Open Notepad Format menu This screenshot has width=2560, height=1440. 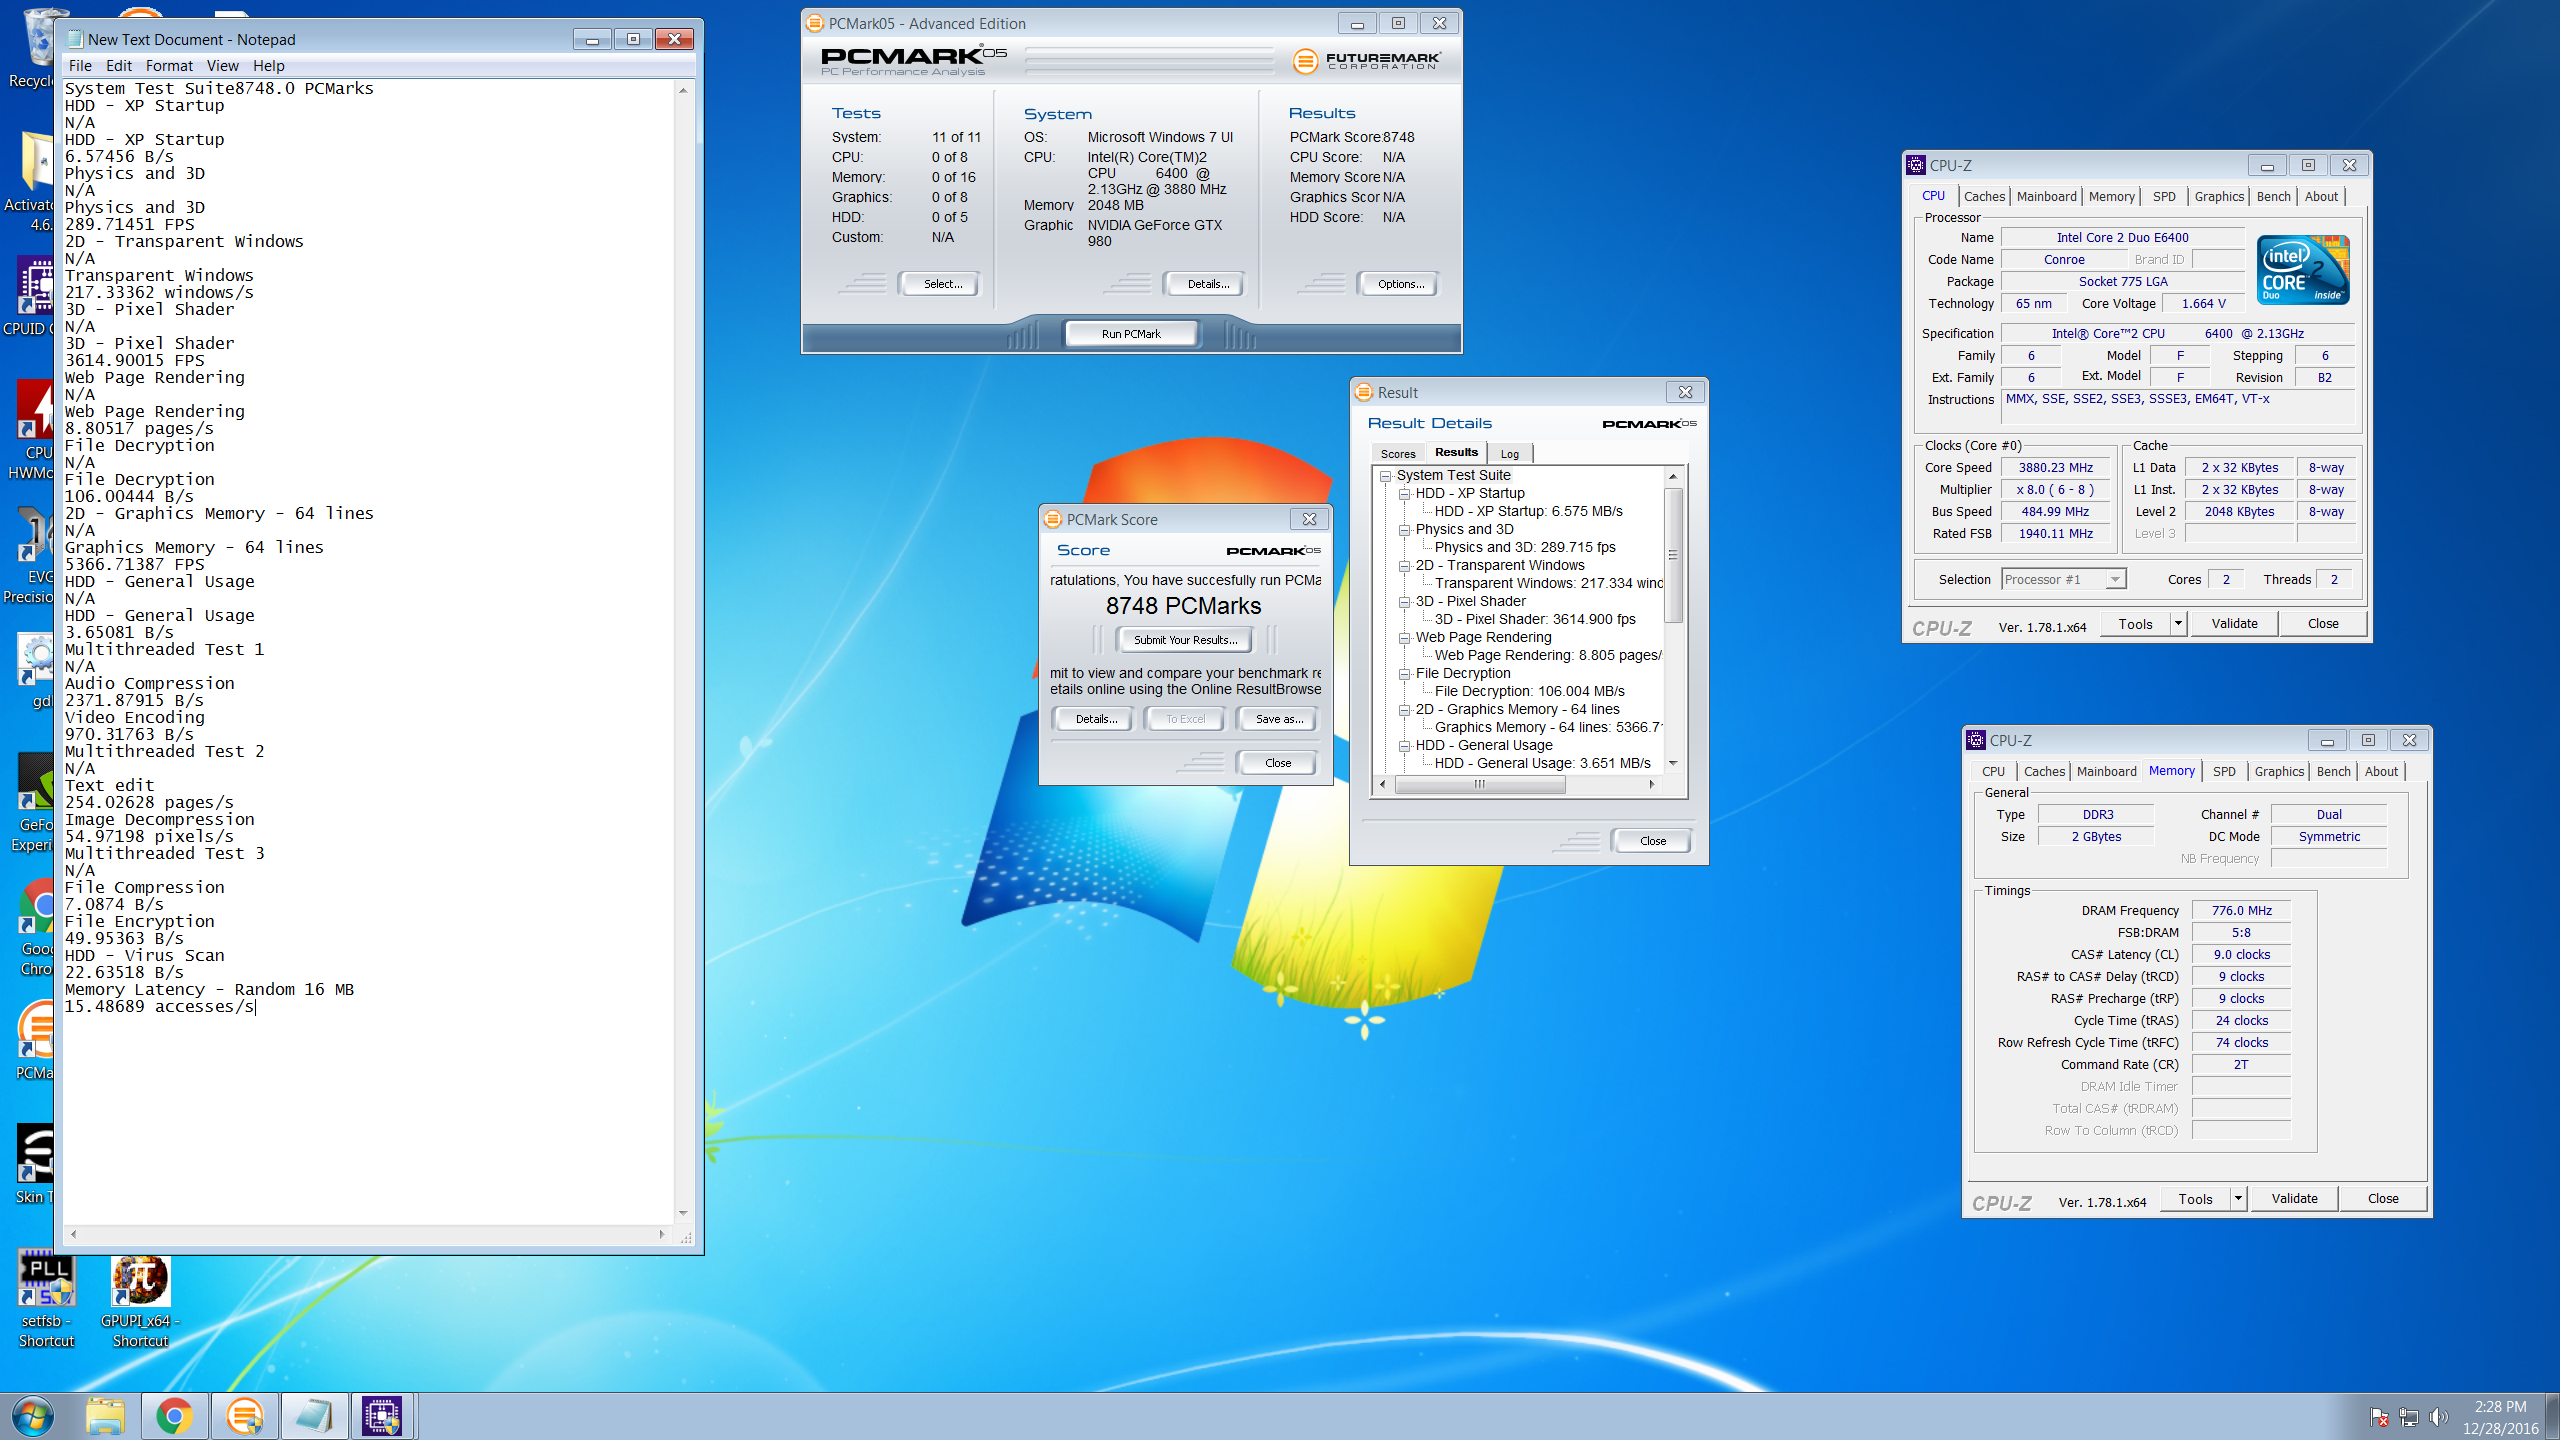169,65
